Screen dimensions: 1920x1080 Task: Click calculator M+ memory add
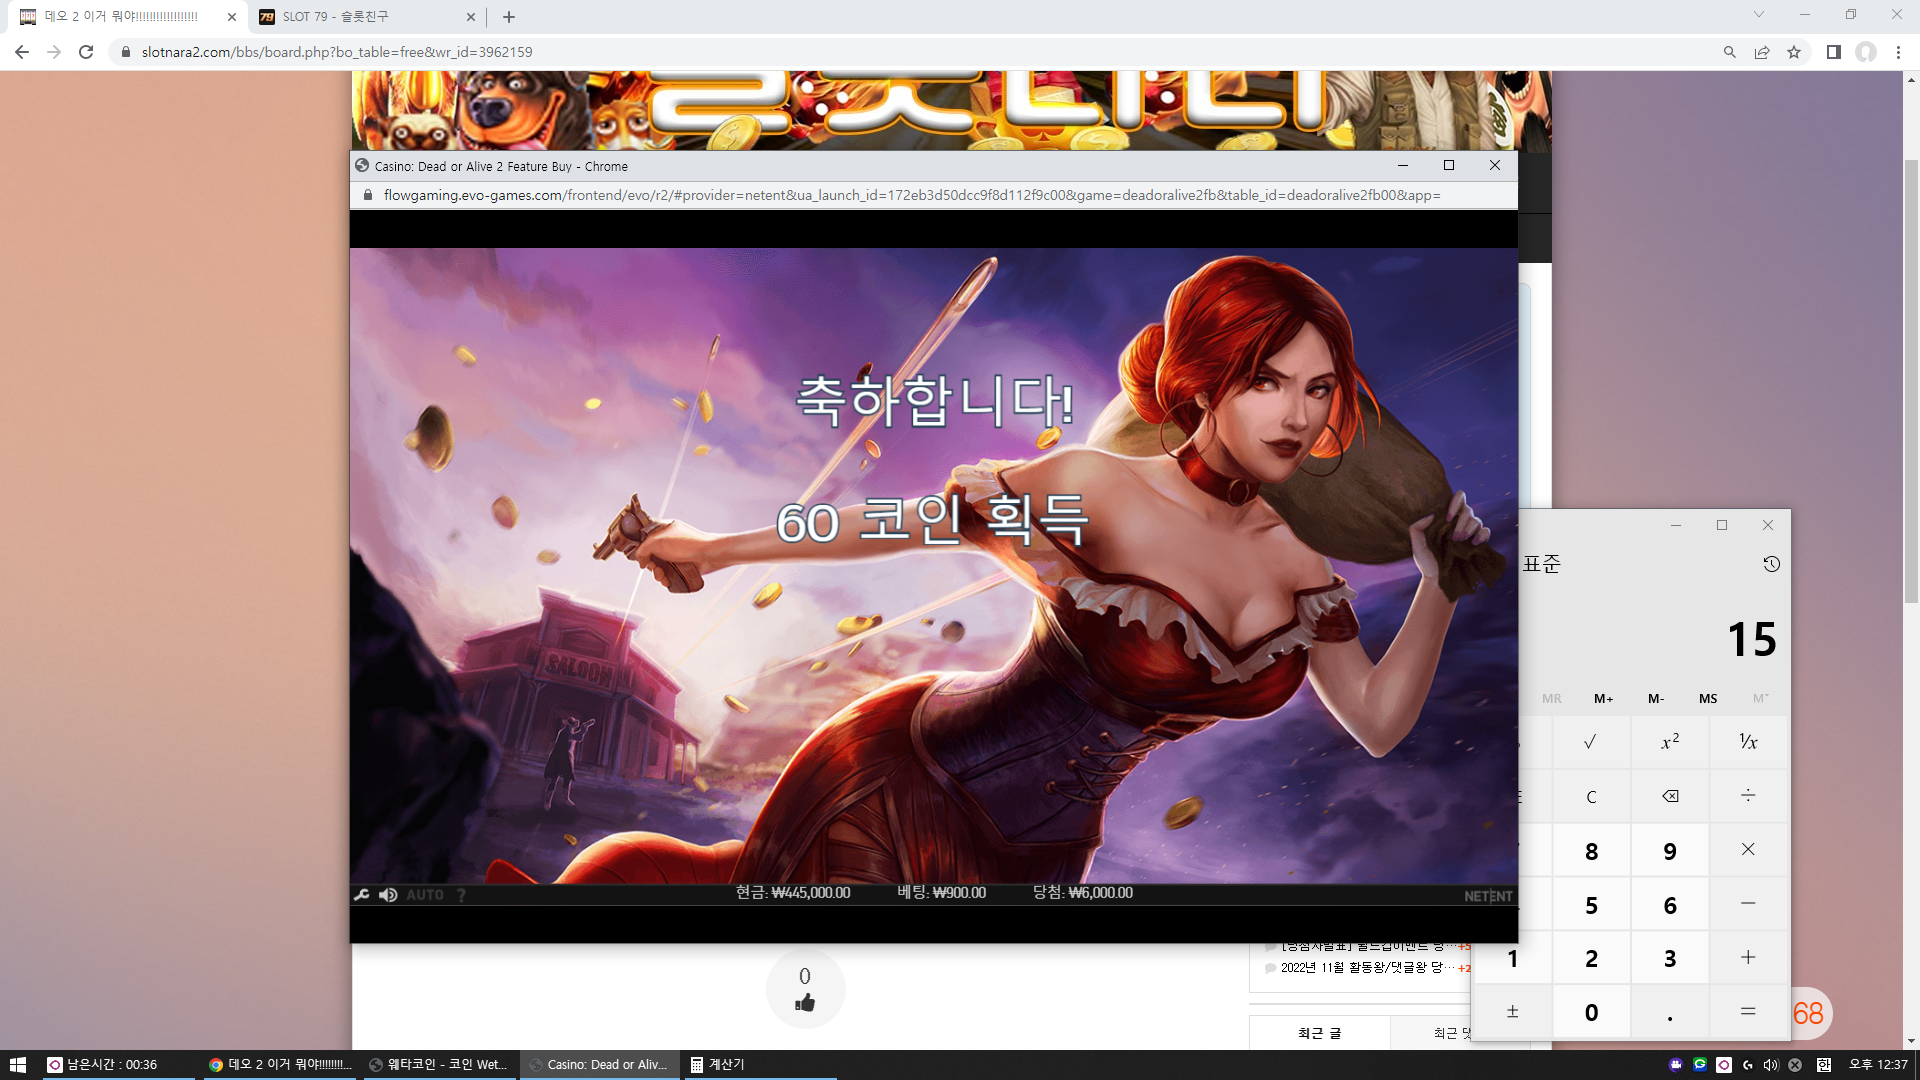click(1603, 698)
